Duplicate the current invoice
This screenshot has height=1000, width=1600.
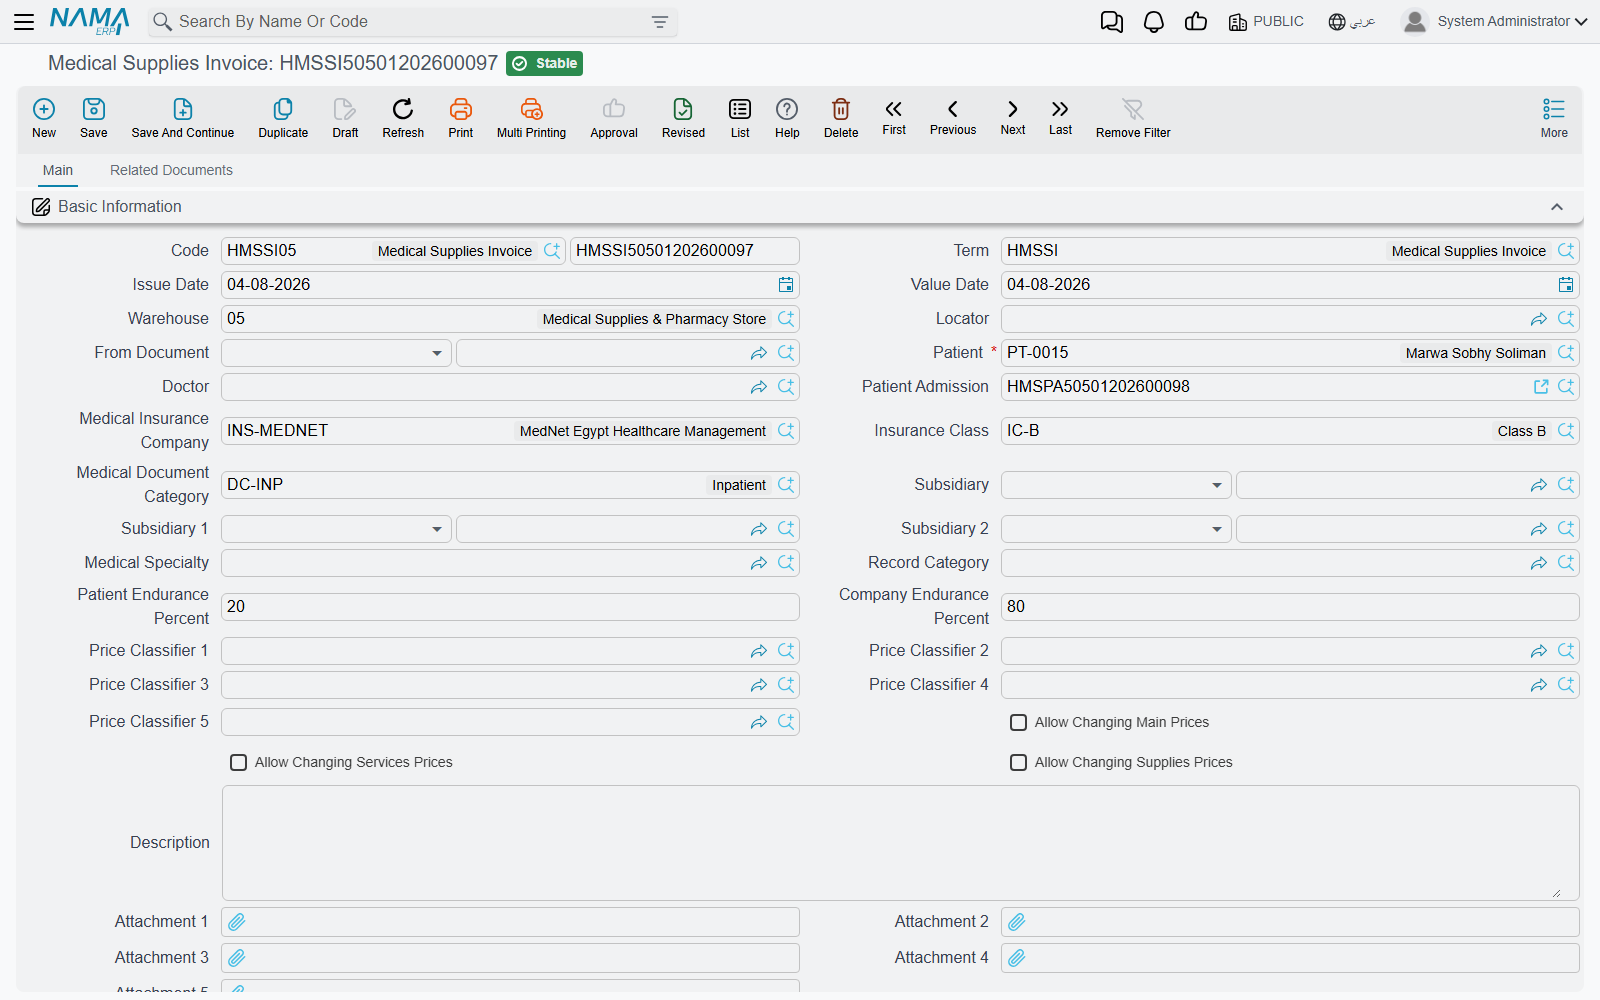[x=283, y=118]
